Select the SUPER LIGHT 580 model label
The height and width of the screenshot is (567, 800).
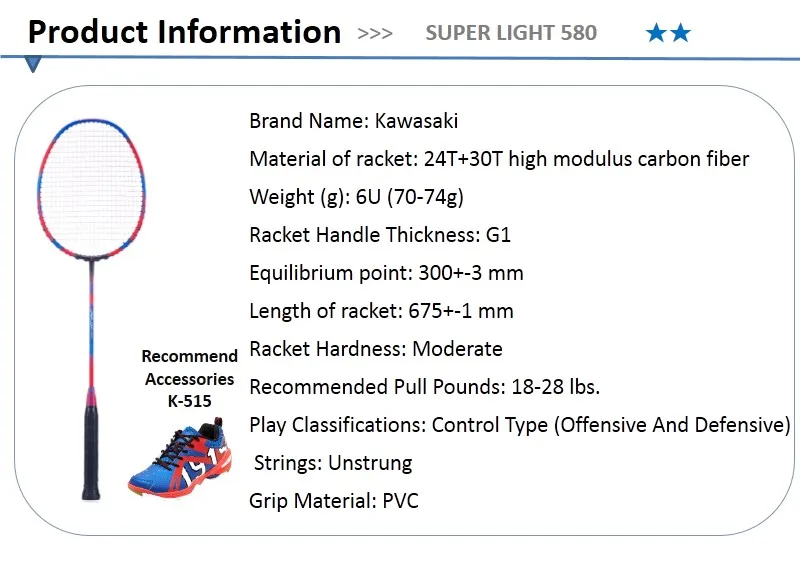point(511,33)
